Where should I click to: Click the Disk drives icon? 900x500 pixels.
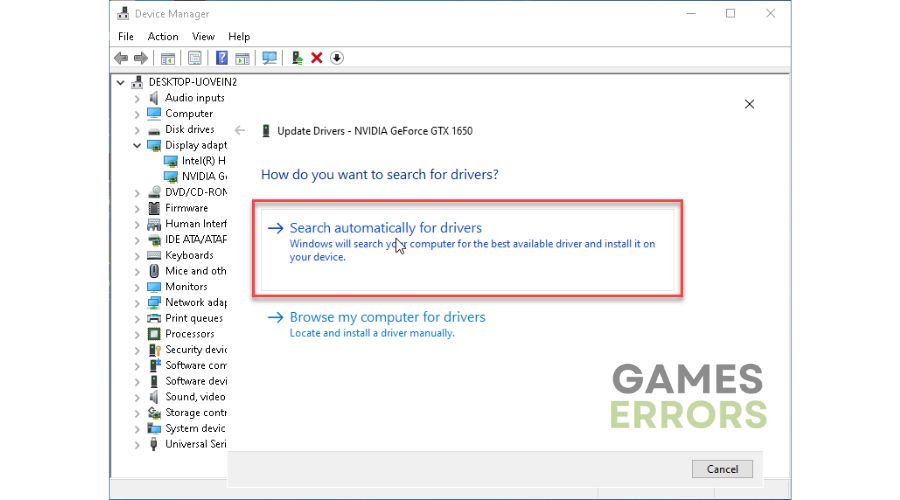[154, 130]
